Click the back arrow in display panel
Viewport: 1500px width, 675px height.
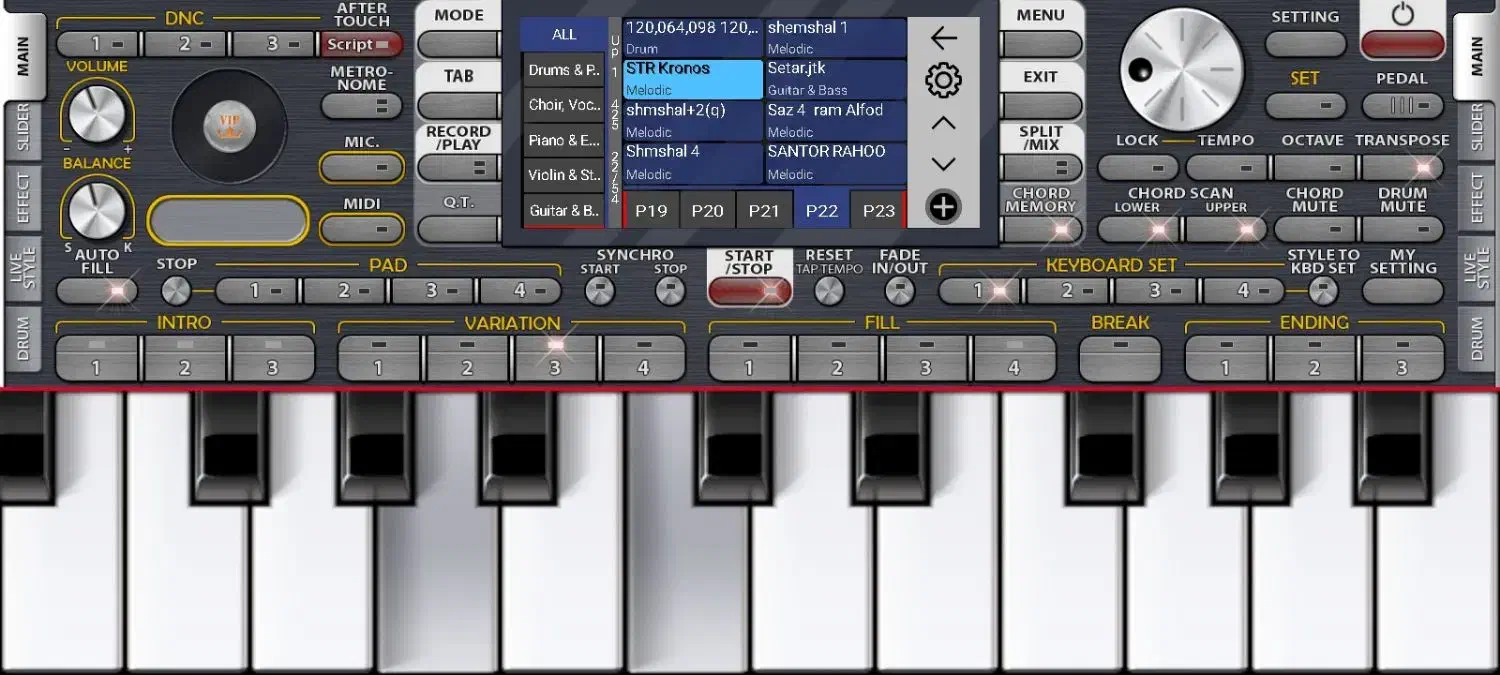[943, 38]
